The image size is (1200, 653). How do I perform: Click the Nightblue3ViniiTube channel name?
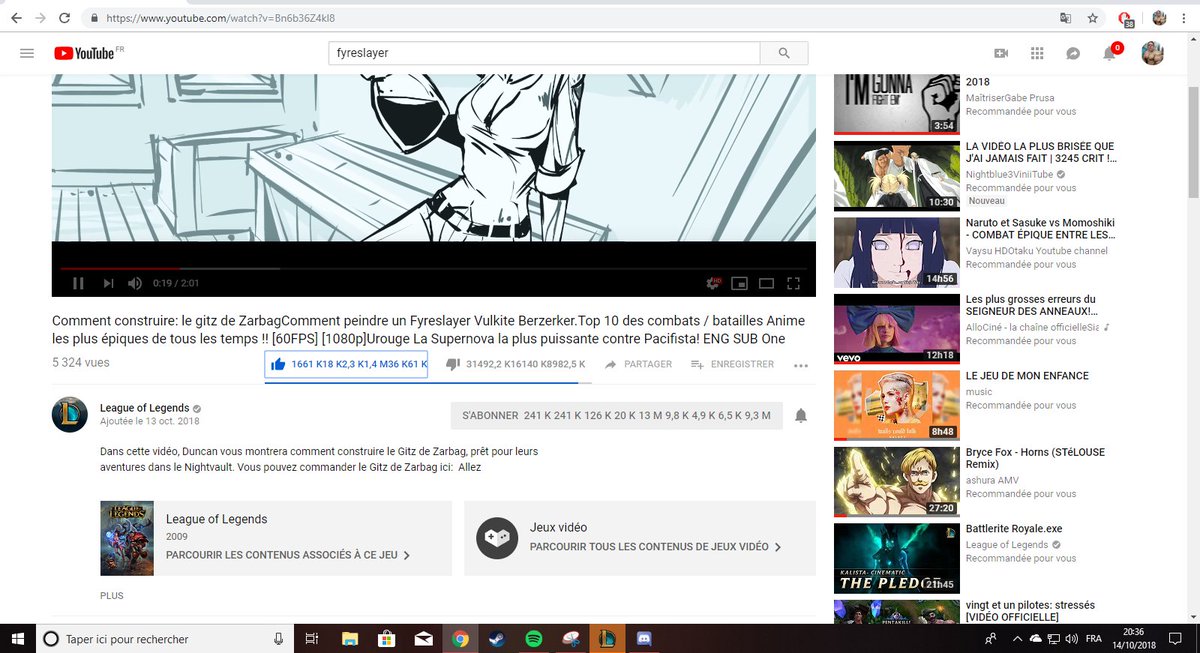pyautogui.click(x=1008, y=175)
